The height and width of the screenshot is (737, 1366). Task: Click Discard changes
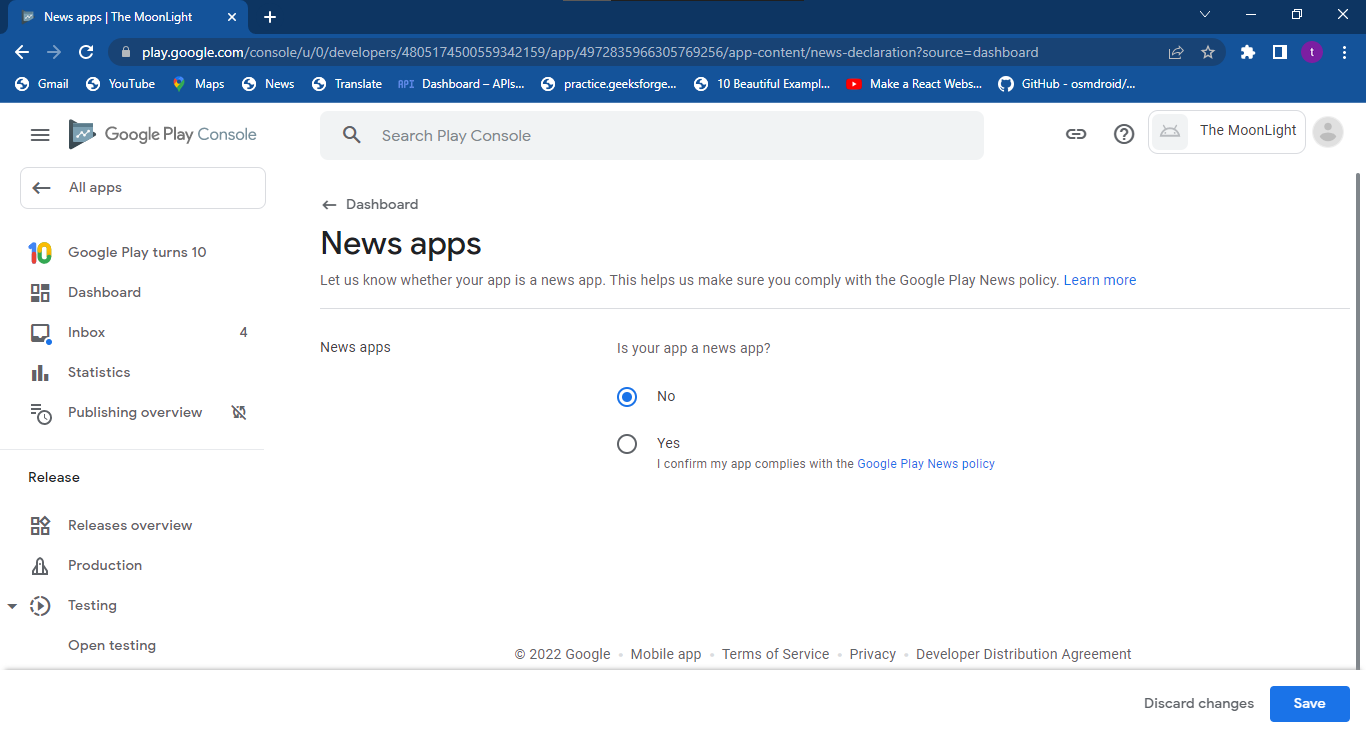1199,704
